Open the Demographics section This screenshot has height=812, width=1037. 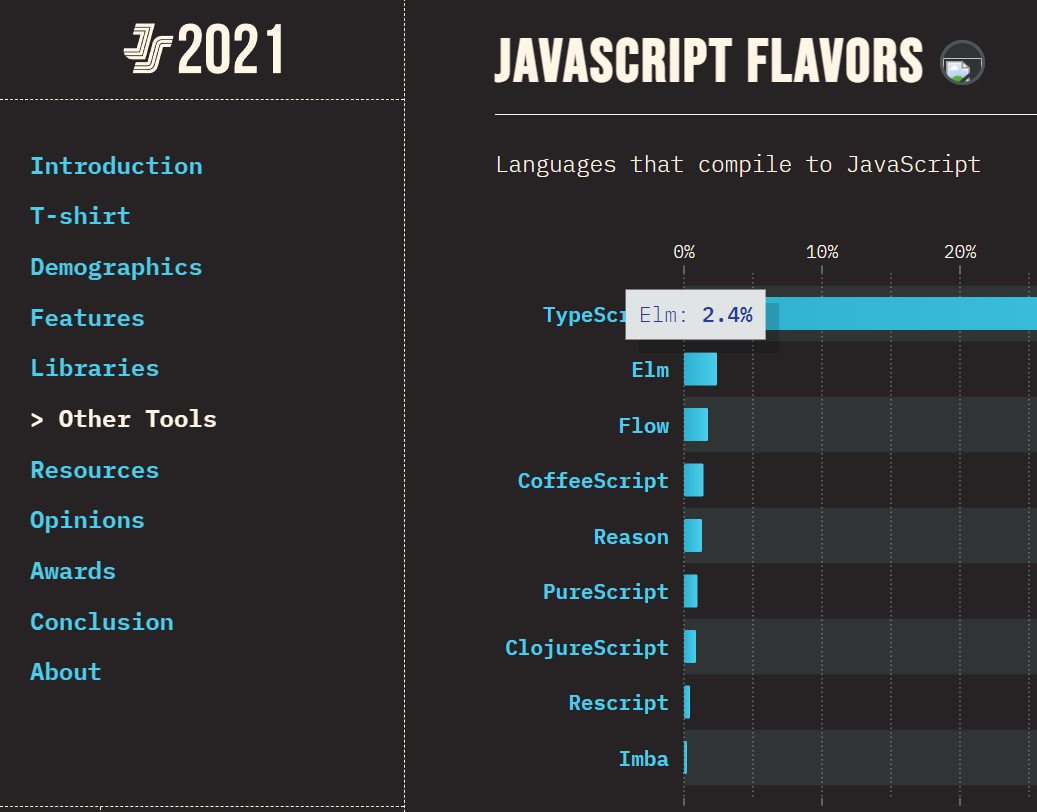(x=116, y=267)
